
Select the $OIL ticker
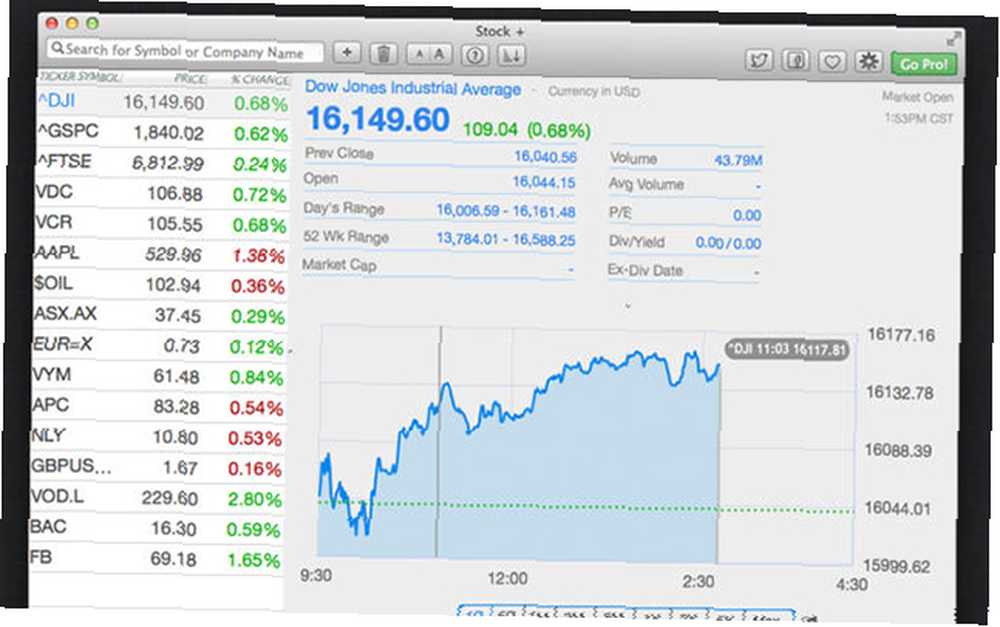[x=53, y=283]
